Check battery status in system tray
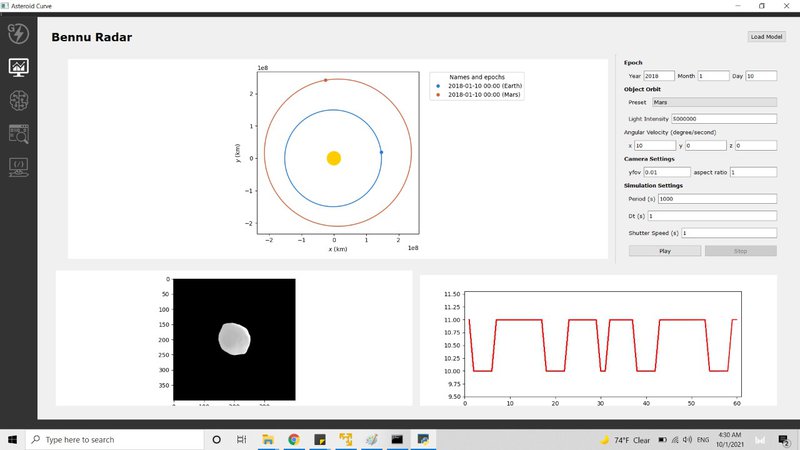The height and width of the screenshot is (450, 800). click(x=662, y=440)
